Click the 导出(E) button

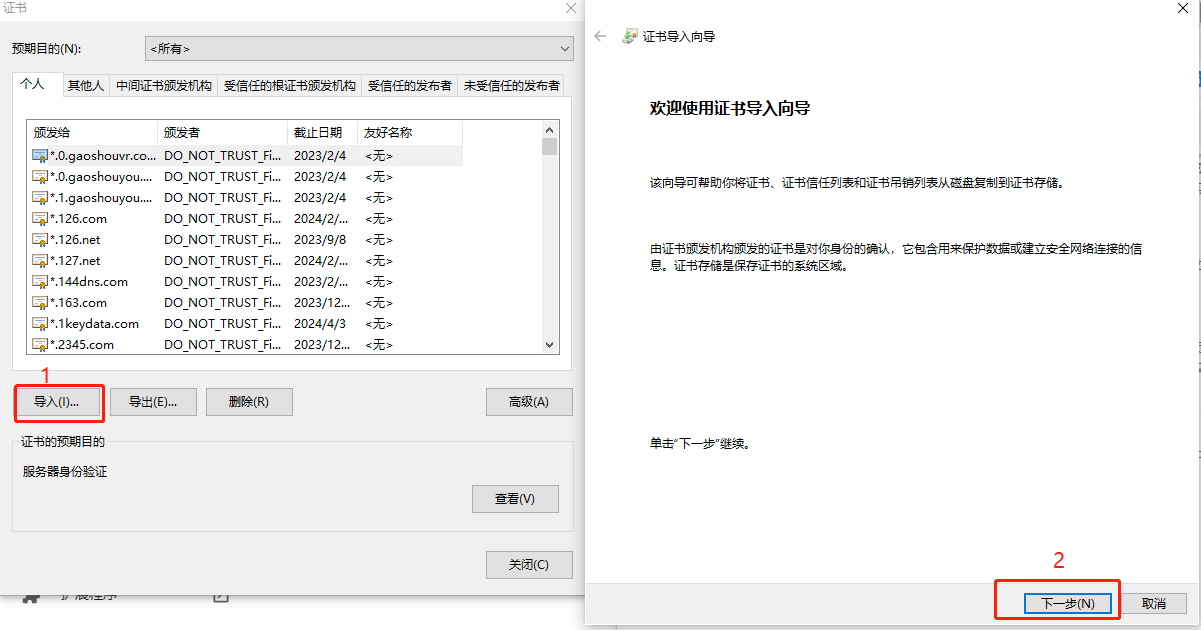pyautogui.click(x=153, y=402)
